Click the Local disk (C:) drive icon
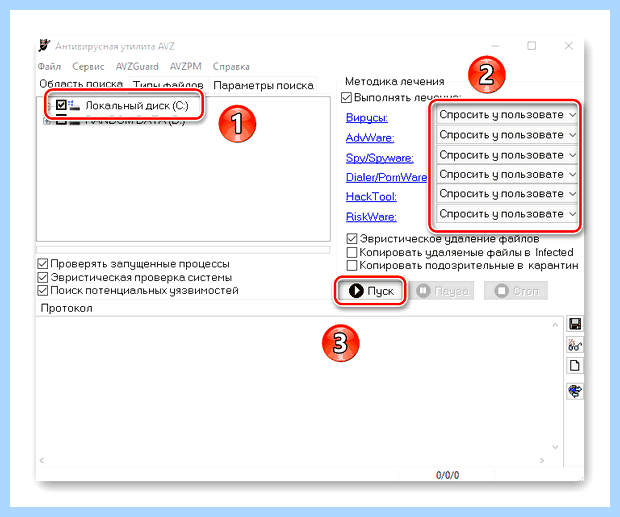The image size is (620, 517). 74,106
